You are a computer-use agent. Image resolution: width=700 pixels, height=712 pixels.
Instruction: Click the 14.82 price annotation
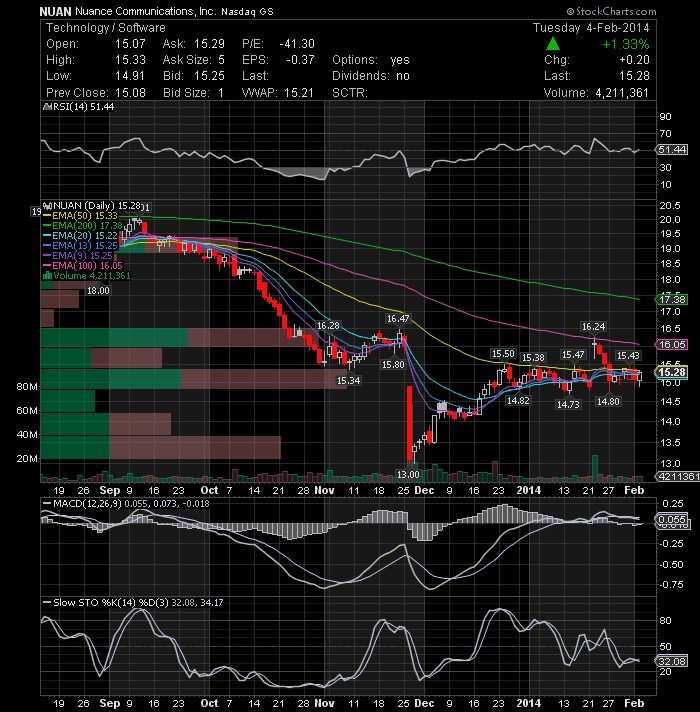(518, 400)
